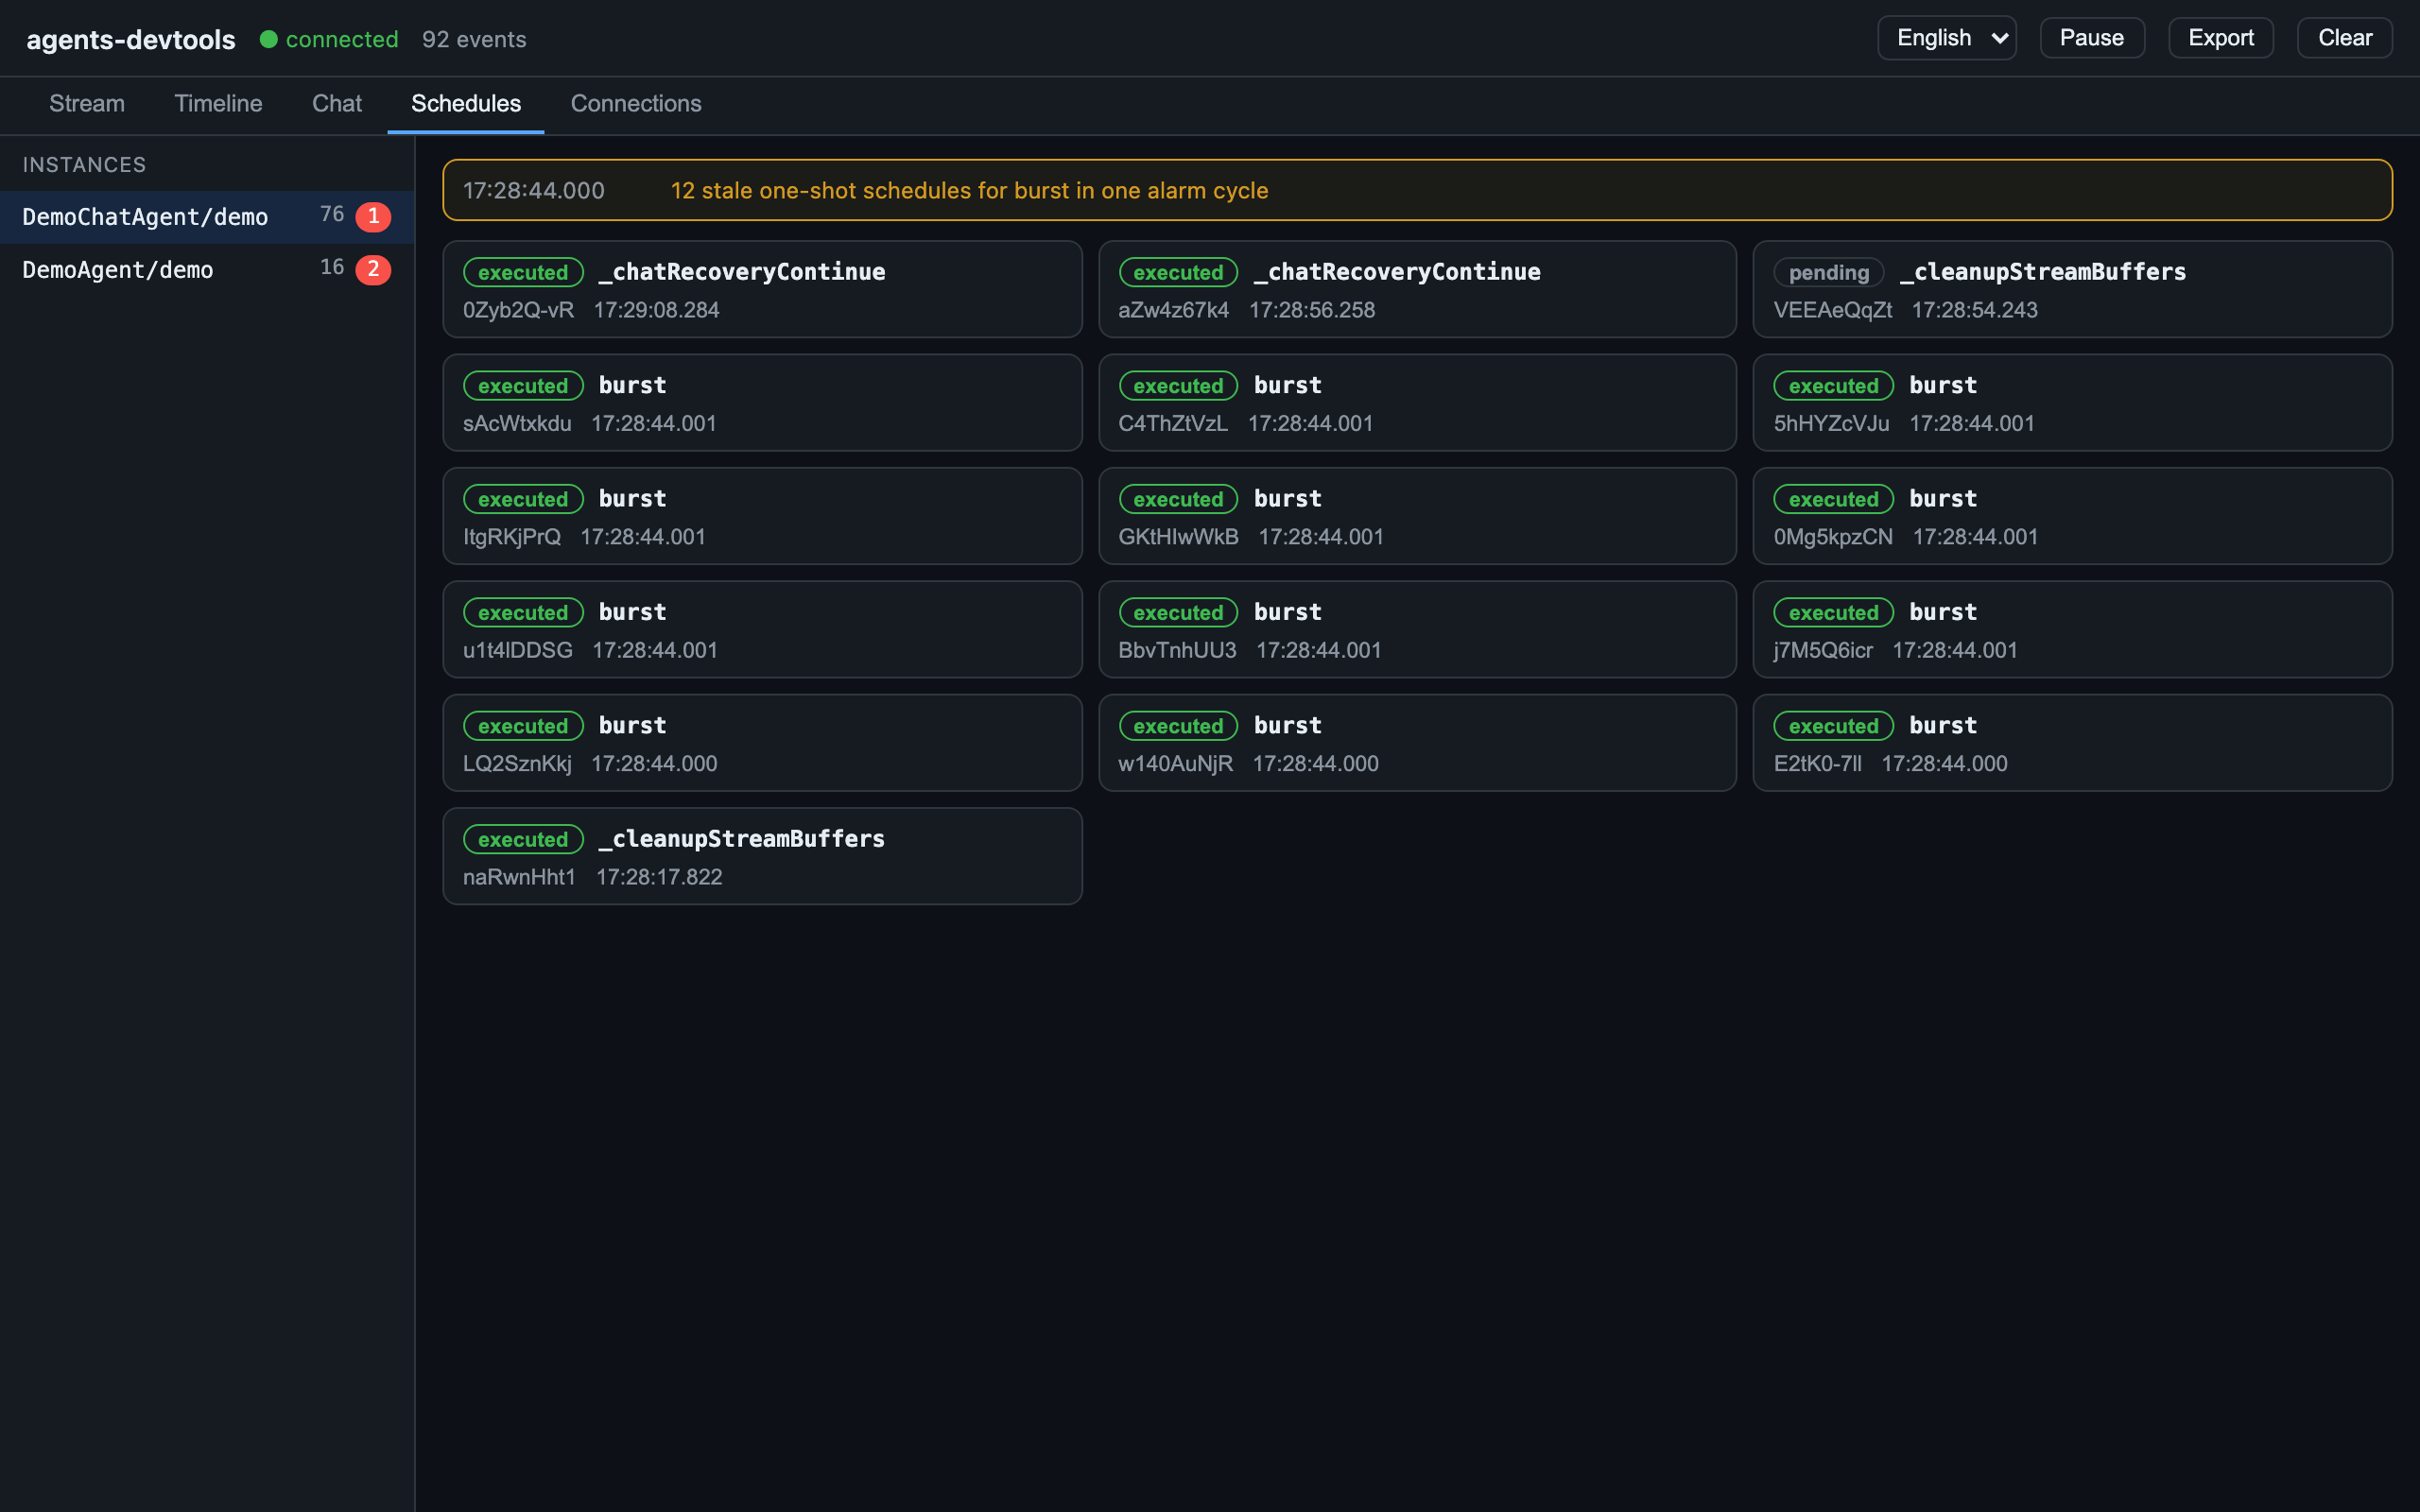The image size is (2420, 1512).
Task: Select burst schedule C4ThZtVzL
Action: 1417,403
